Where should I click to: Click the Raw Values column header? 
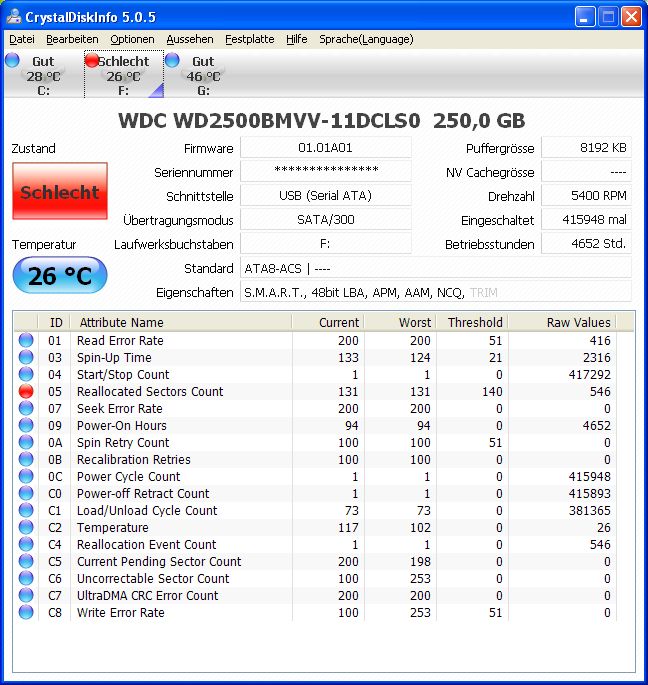[x=562, y=322]
